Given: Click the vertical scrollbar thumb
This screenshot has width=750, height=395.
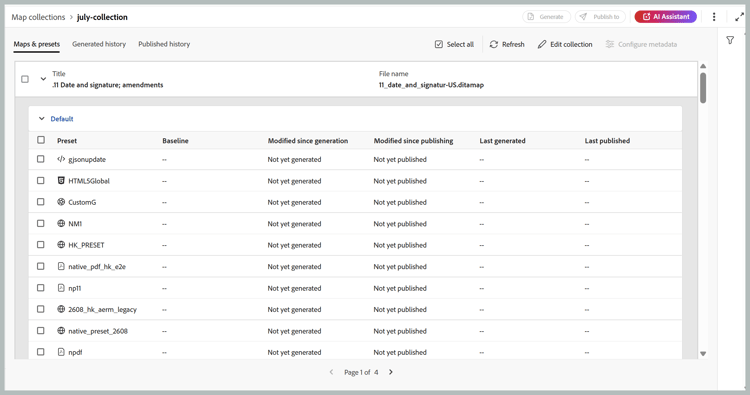Looking at the screenshot, I should tap(703, 88).
